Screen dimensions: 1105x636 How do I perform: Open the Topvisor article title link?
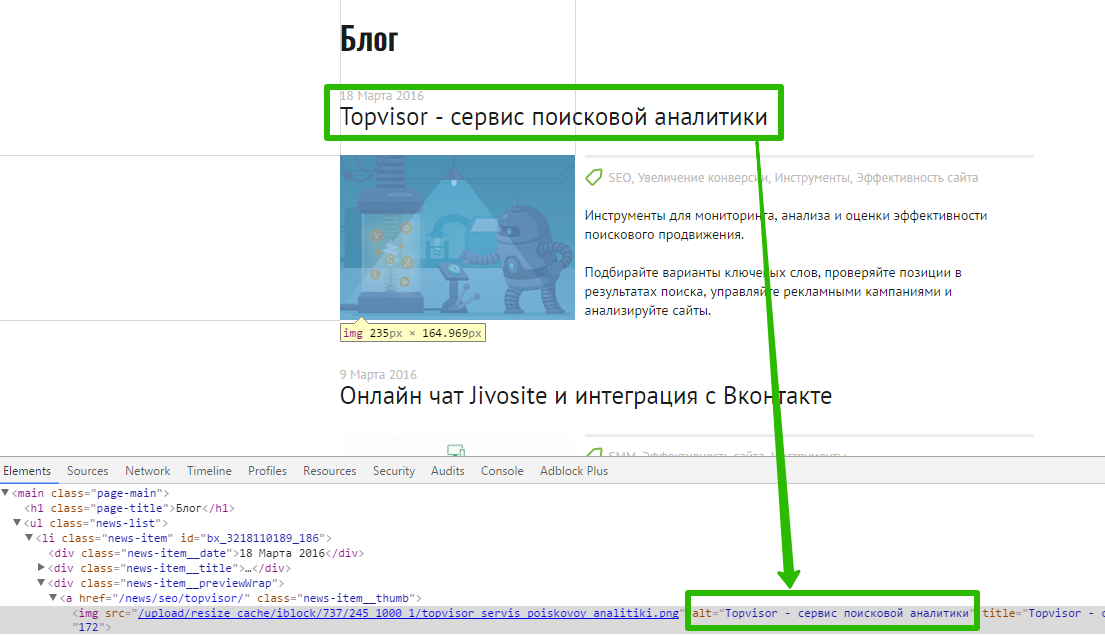pyautogui.click(x=553, y=117)
